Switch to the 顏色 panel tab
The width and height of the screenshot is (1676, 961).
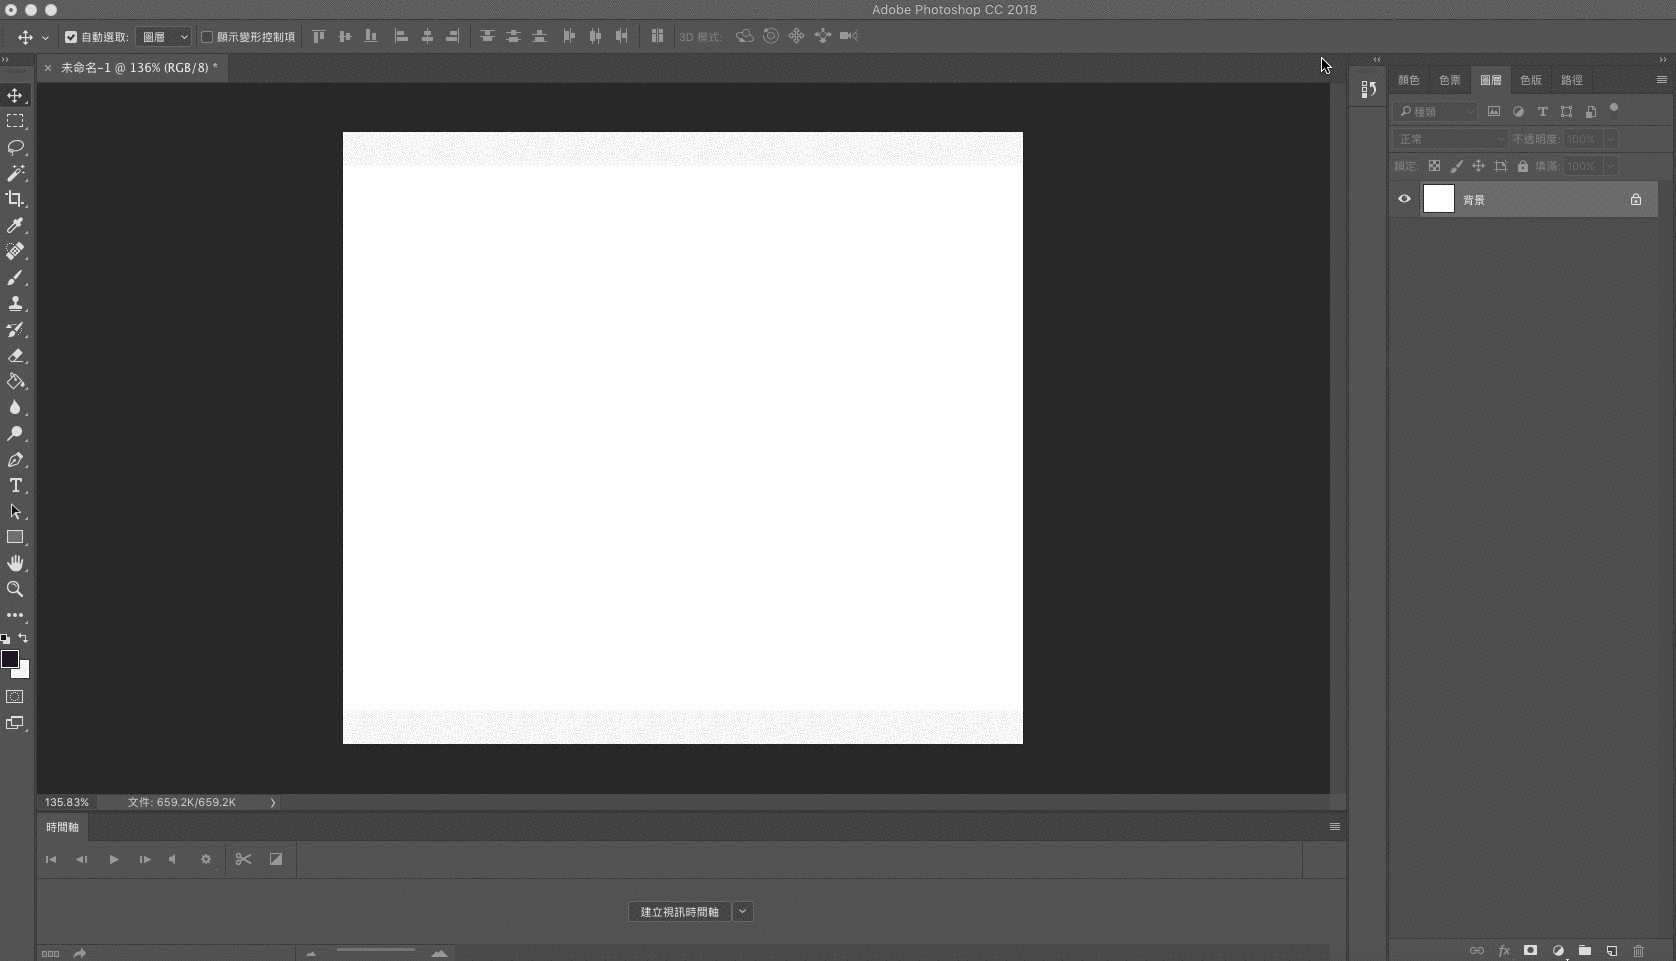click(x=1408, y=80)
